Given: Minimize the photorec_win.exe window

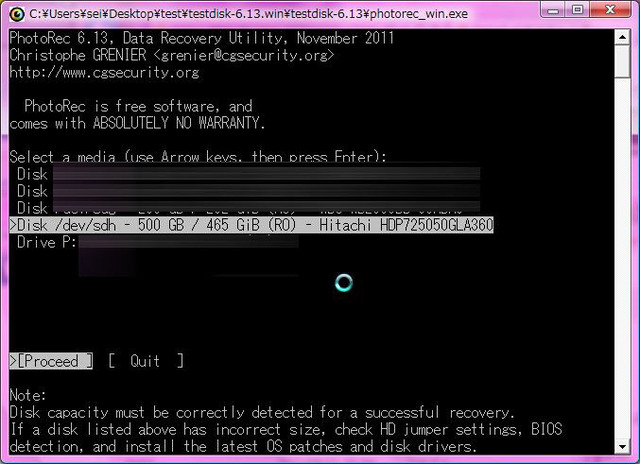Looking at the screenshot, I should pos(553,10).
